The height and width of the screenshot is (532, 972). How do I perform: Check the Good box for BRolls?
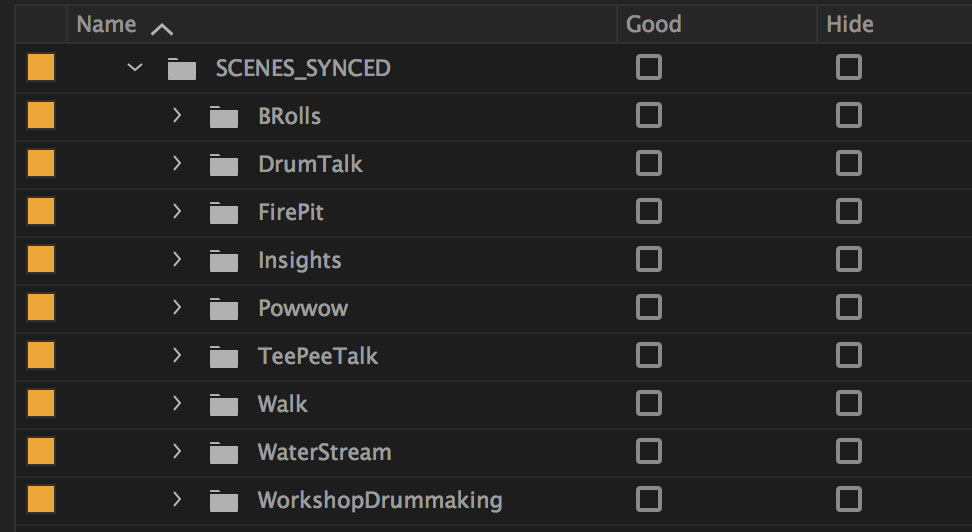pyautogui.click(x=649, y=116)
